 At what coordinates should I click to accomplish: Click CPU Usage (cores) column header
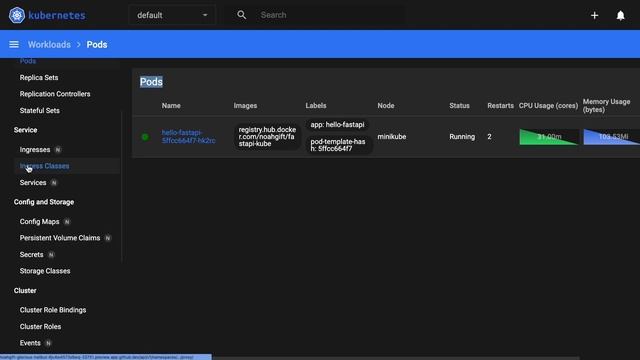(548, 106)
